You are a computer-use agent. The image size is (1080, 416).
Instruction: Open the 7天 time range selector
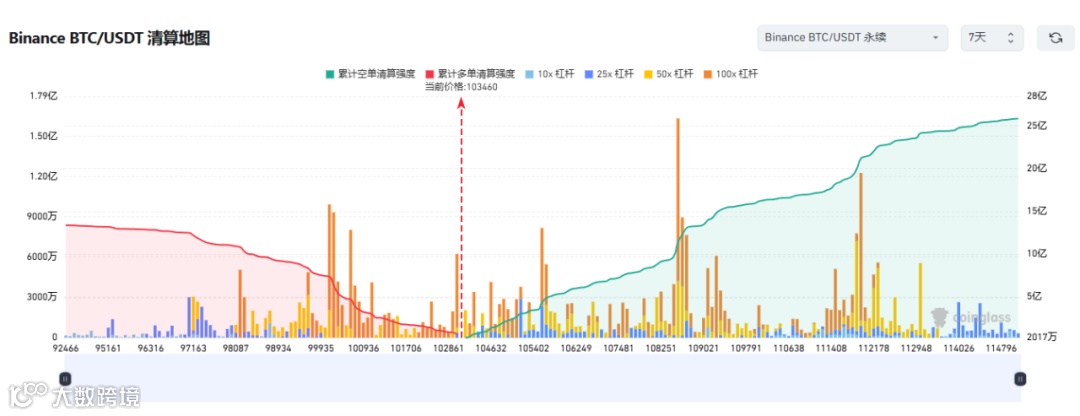tap(992, 38)
